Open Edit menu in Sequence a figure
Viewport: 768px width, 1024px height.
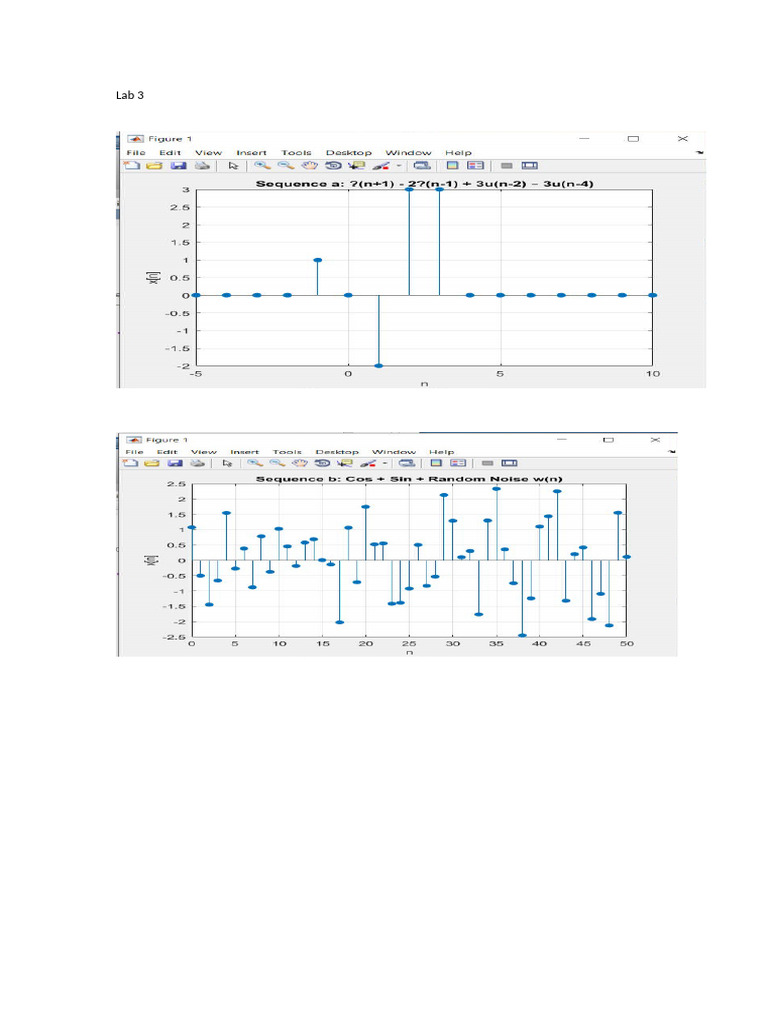170,153
